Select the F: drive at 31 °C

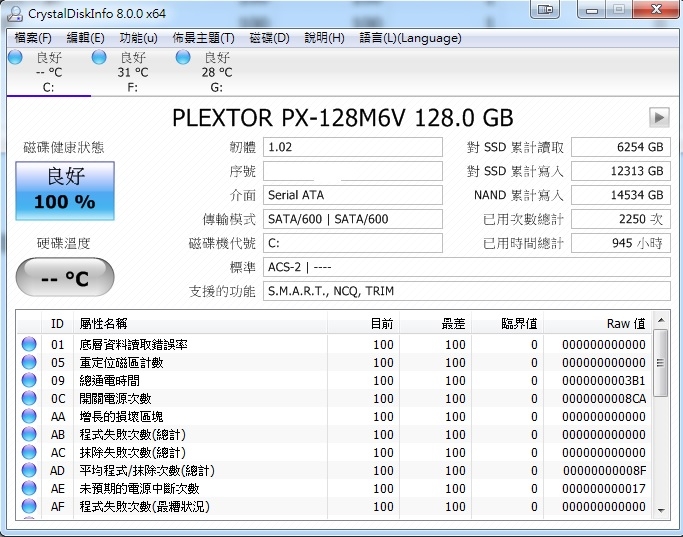tap(132, 72)
